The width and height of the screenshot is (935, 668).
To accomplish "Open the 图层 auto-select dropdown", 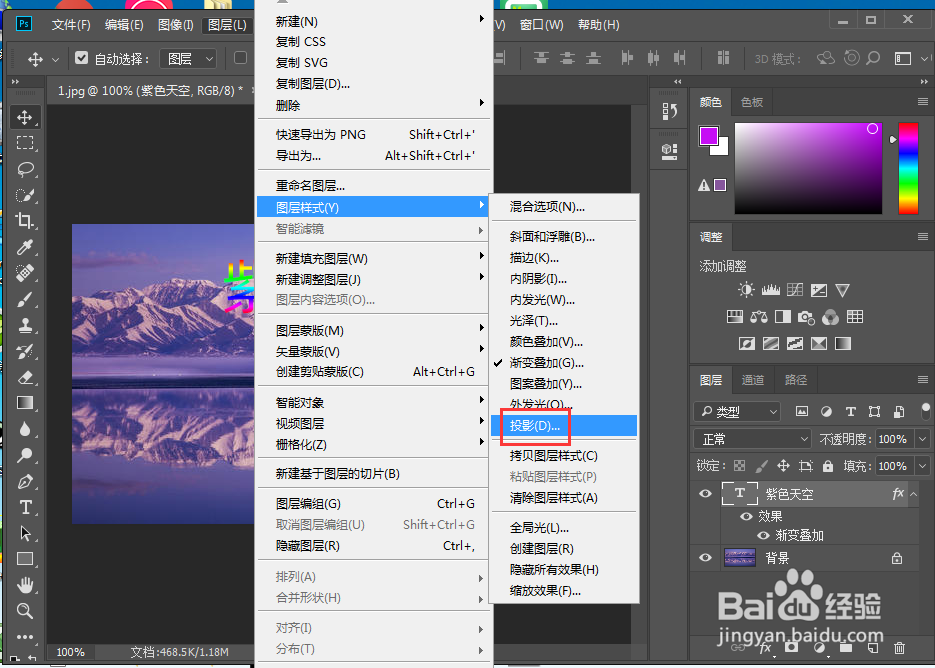I will pos(188,58).
